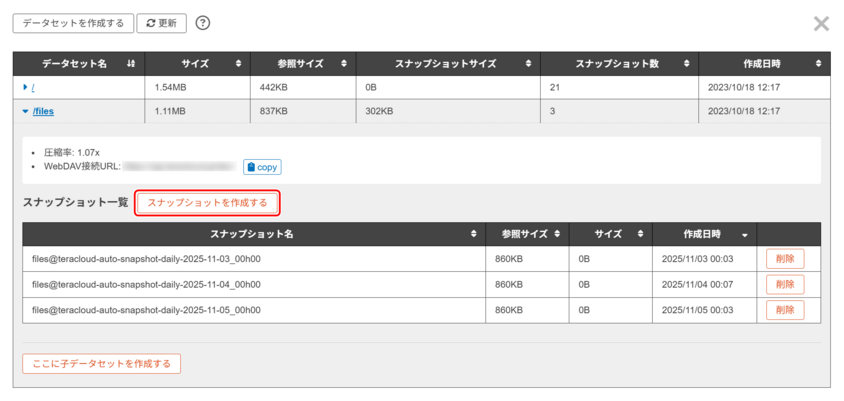Click スナップショットを作成する button
The image size is (844, 401).
[x=207, y=203]
